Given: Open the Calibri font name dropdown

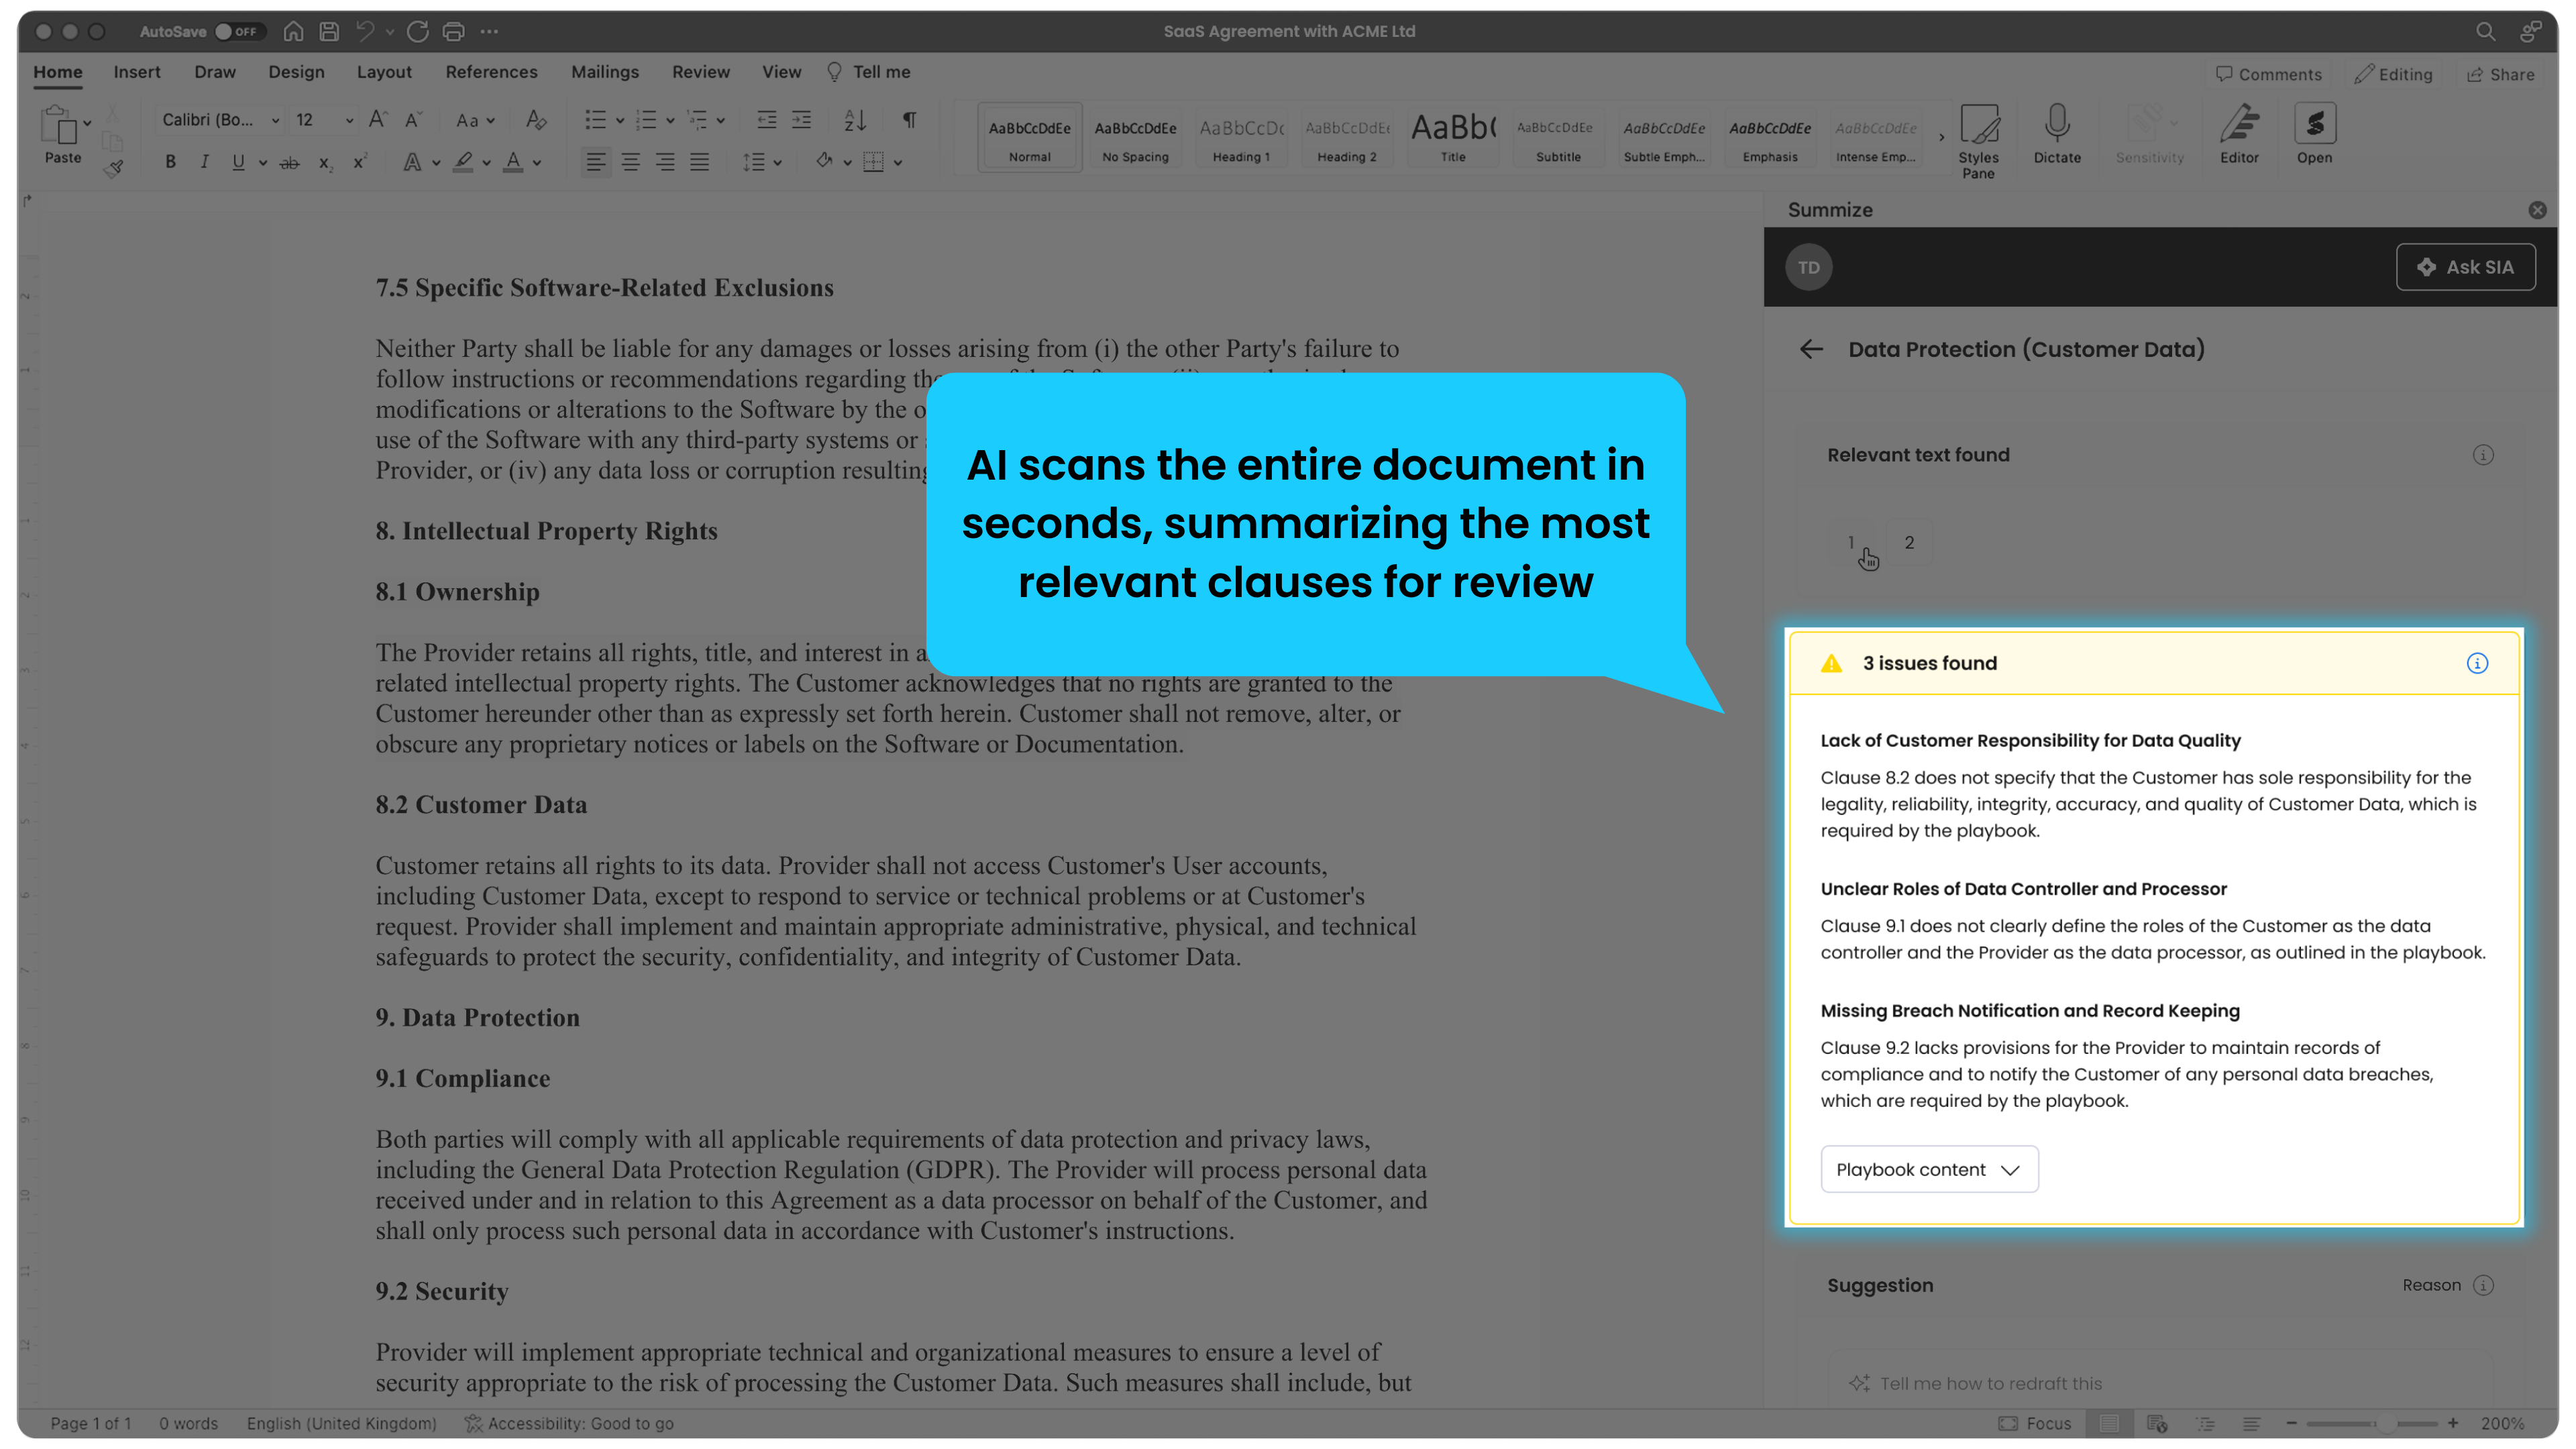Looking at the screenshot, I should coord(275,120).
